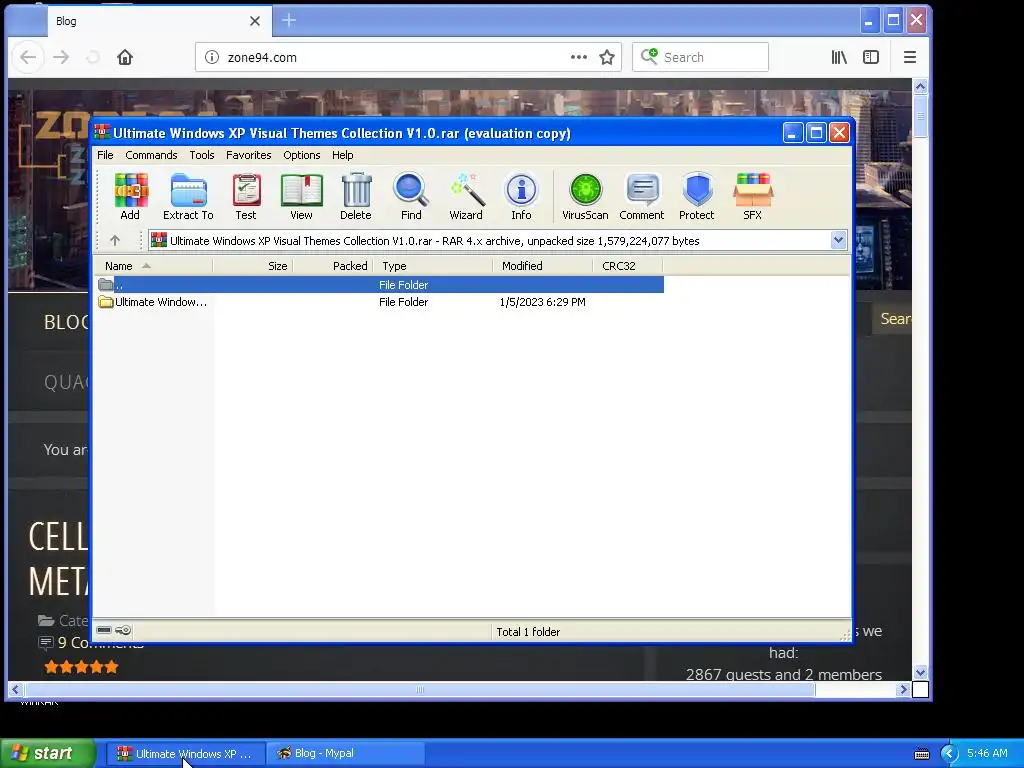Image resolution: width=1024 pixels, height=768 pixels.
Task: Open the Favorites menu
Action: pyautogui.click(x=248, y=155)
